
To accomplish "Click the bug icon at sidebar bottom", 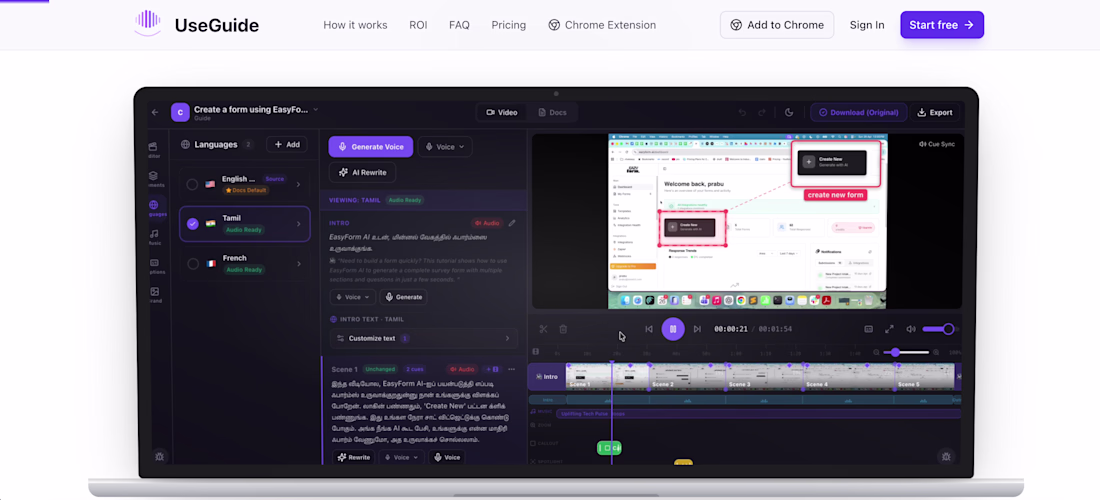I will (x=160, y=456).
